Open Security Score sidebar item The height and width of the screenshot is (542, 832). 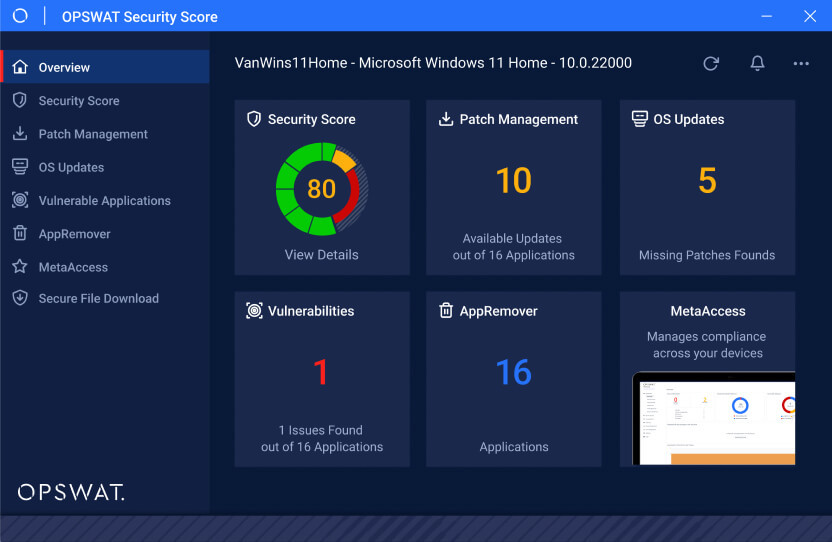click(x=78, y=101)
